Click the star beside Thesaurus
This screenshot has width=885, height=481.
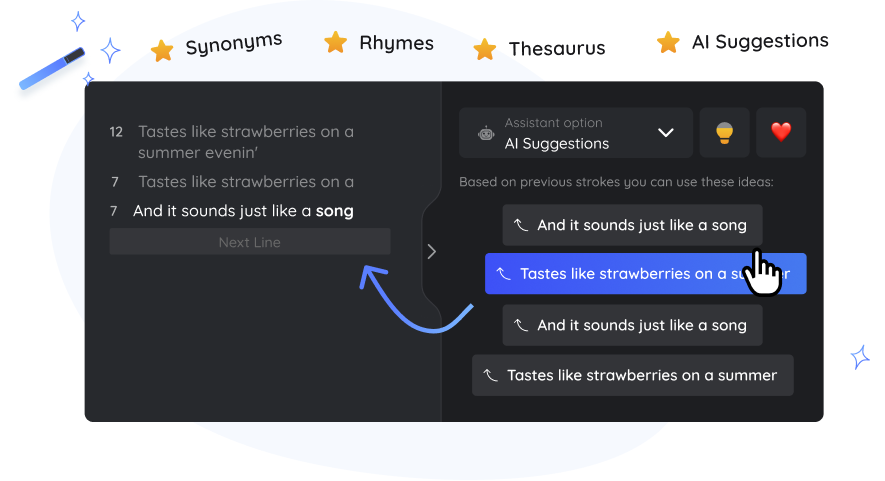[484, 49]
